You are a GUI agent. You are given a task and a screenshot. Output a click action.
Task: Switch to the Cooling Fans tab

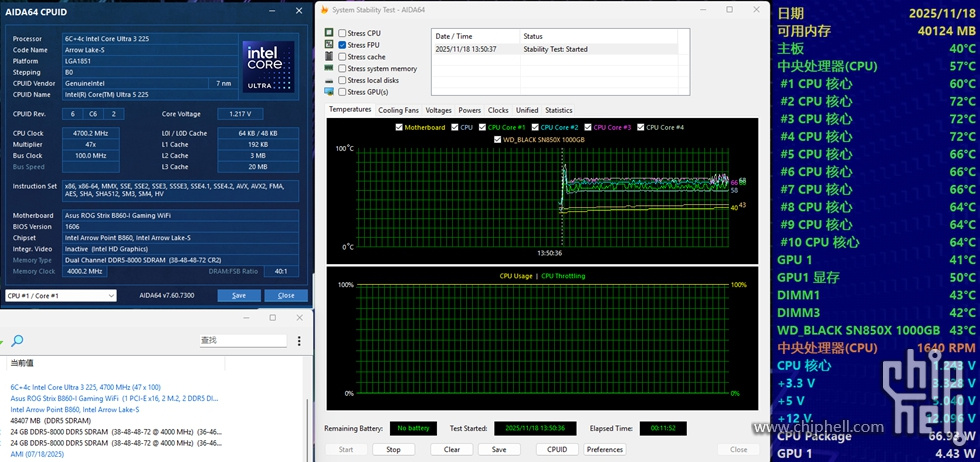(x=398, y=110)
